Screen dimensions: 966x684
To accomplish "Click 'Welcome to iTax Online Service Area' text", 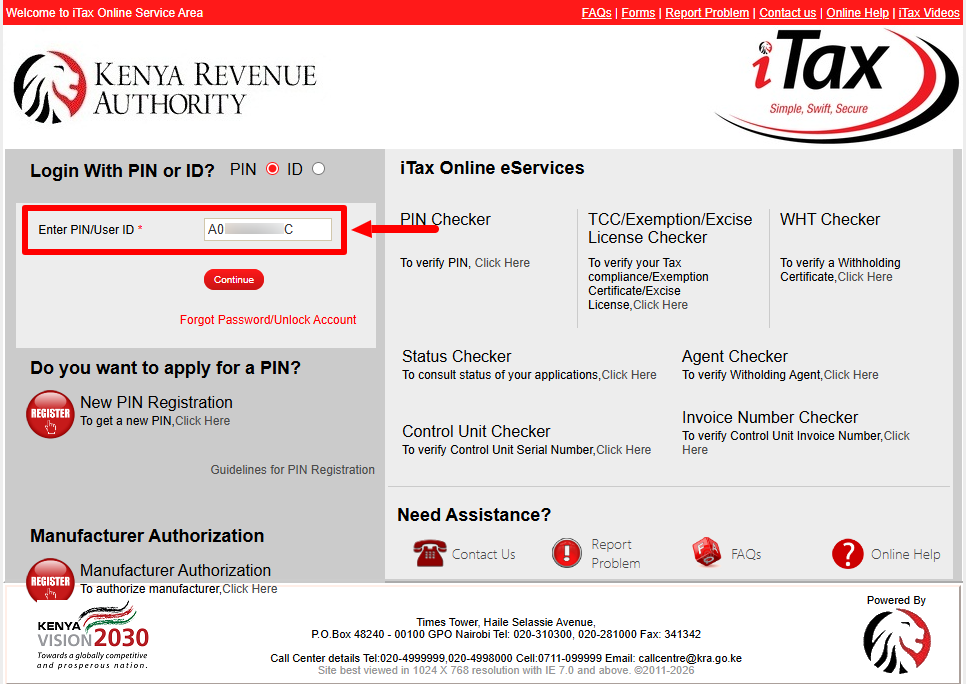I will click(x=105, y=13).
